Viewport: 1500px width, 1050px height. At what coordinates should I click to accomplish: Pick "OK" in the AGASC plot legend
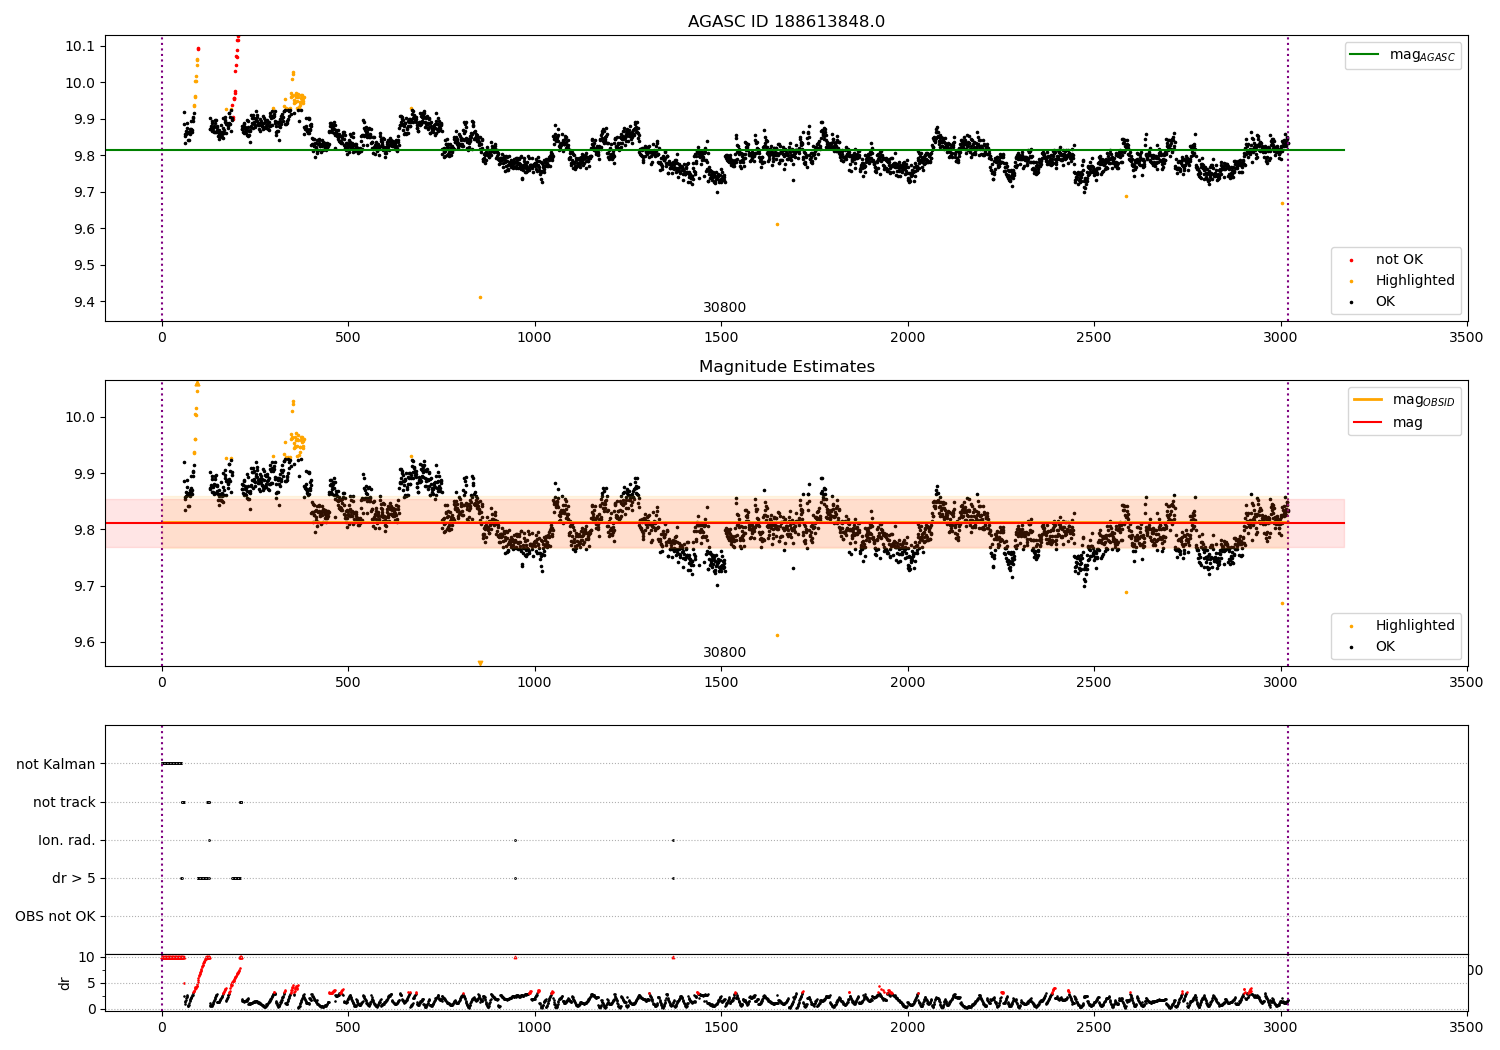pyautogui.click(x=1385, y=302)
